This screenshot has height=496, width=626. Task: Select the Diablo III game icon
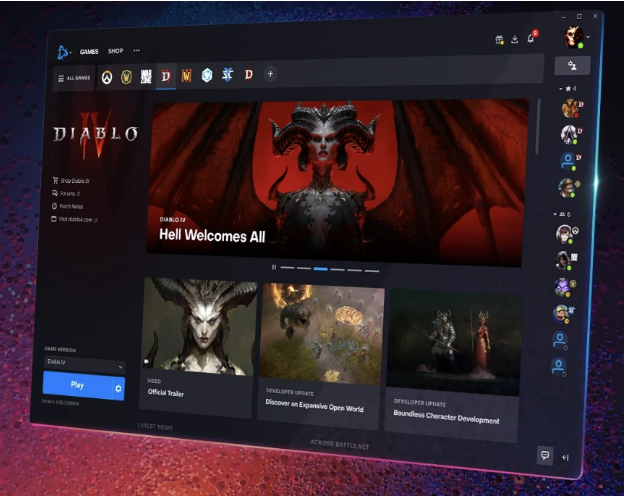248,74
